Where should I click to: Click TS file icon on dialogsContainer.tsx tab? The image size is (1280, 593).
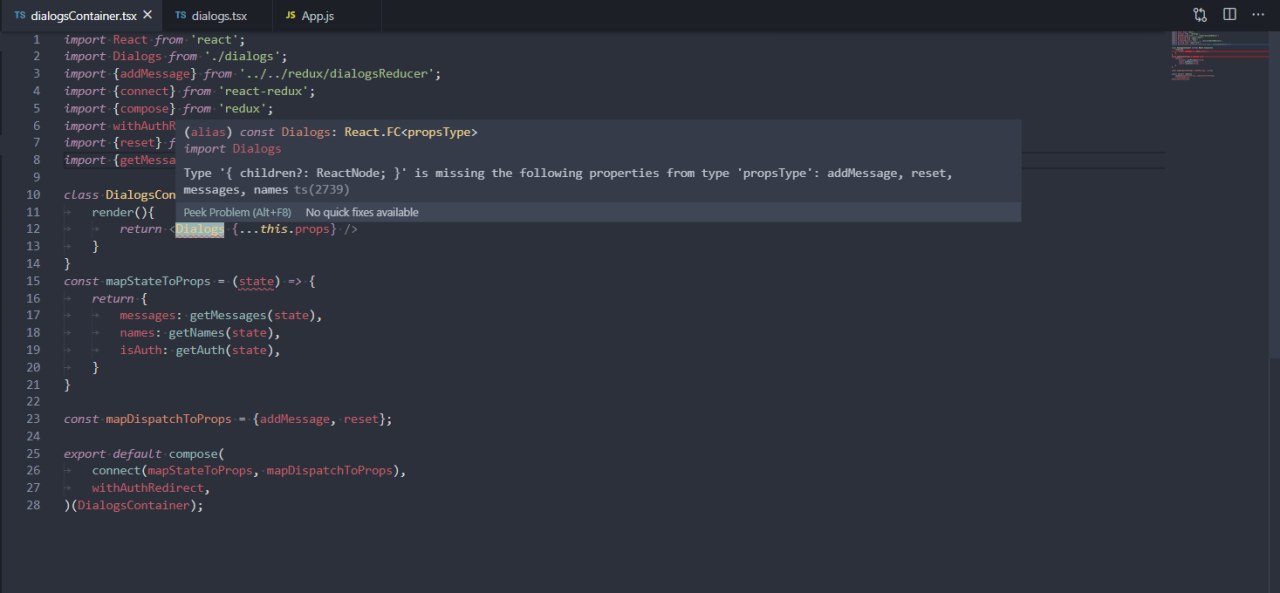coord(20,16)
